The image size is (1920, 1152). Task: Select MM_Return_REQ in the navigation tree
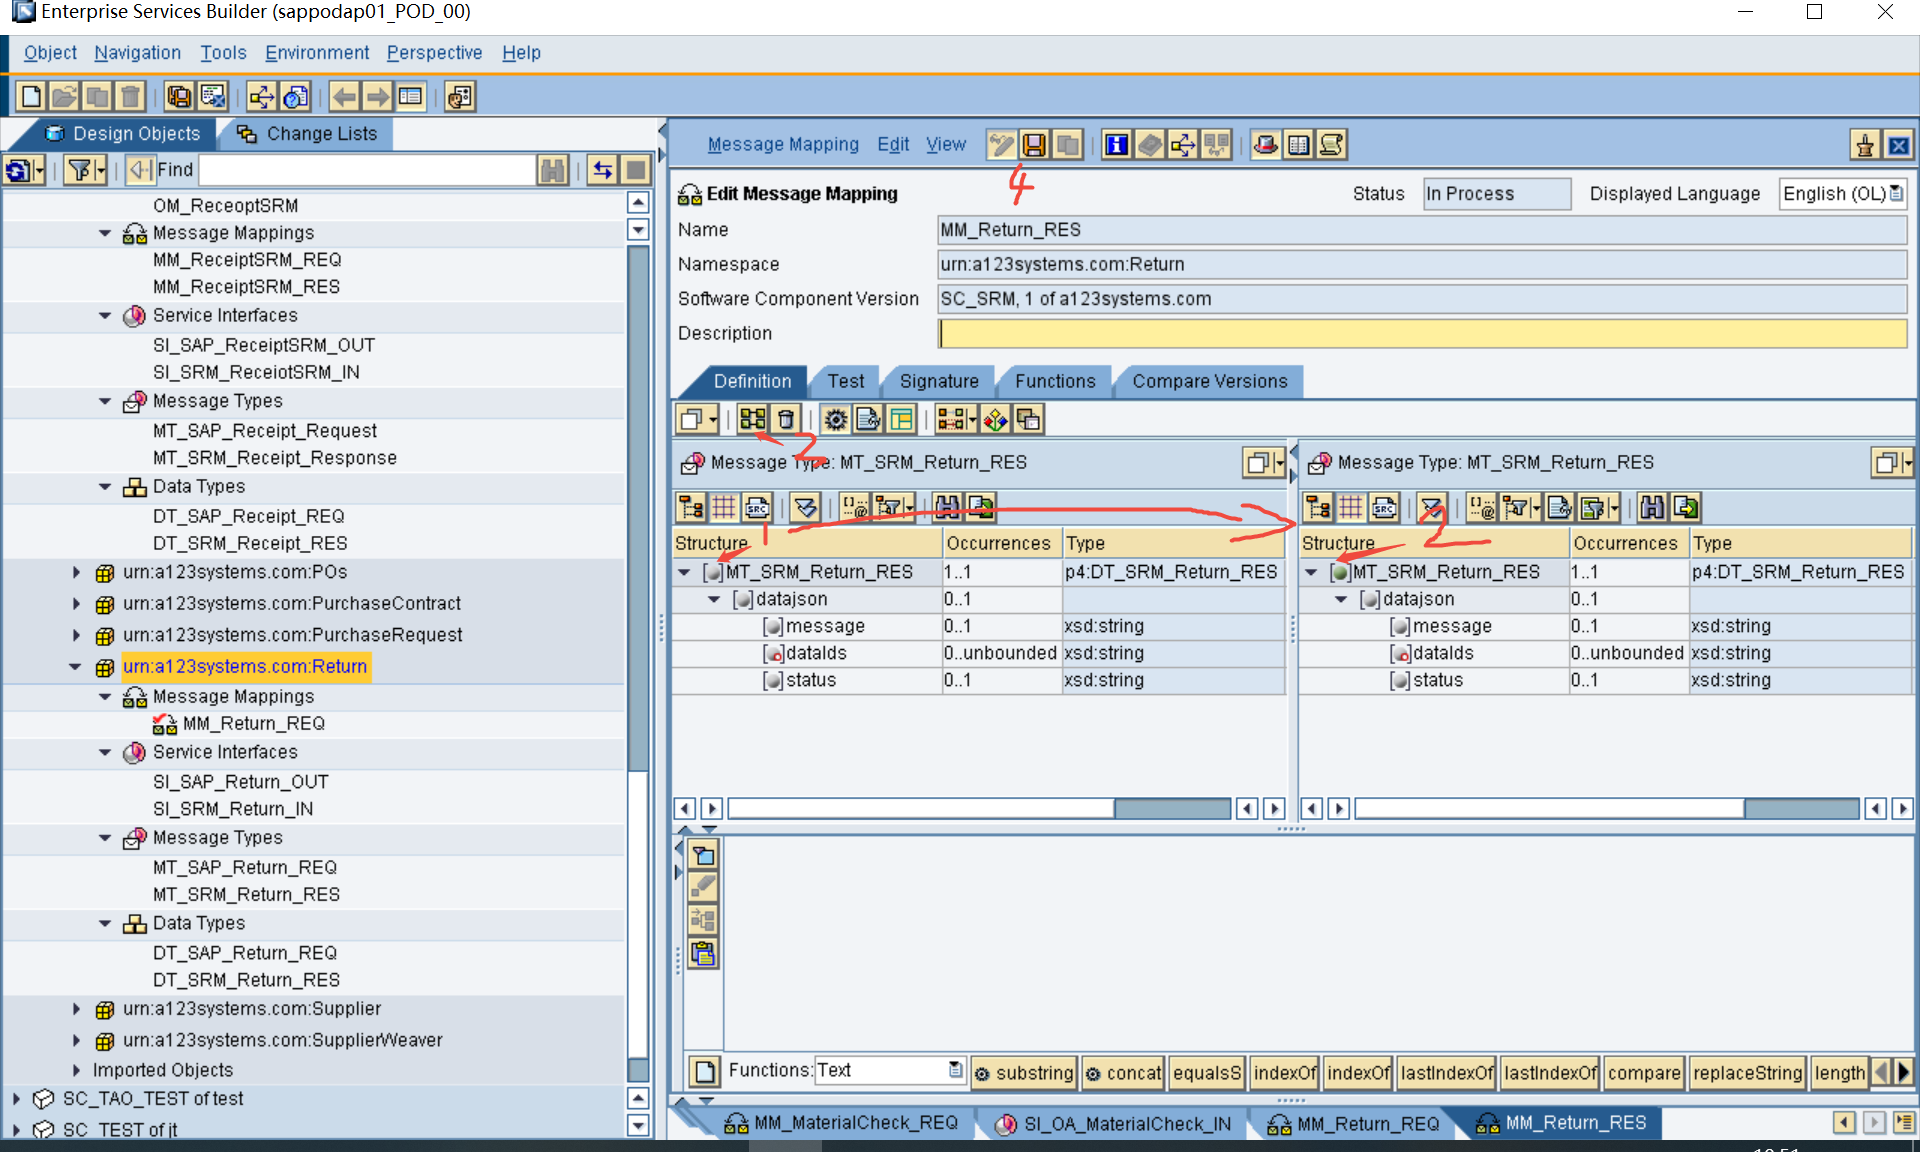pos(254,724)
